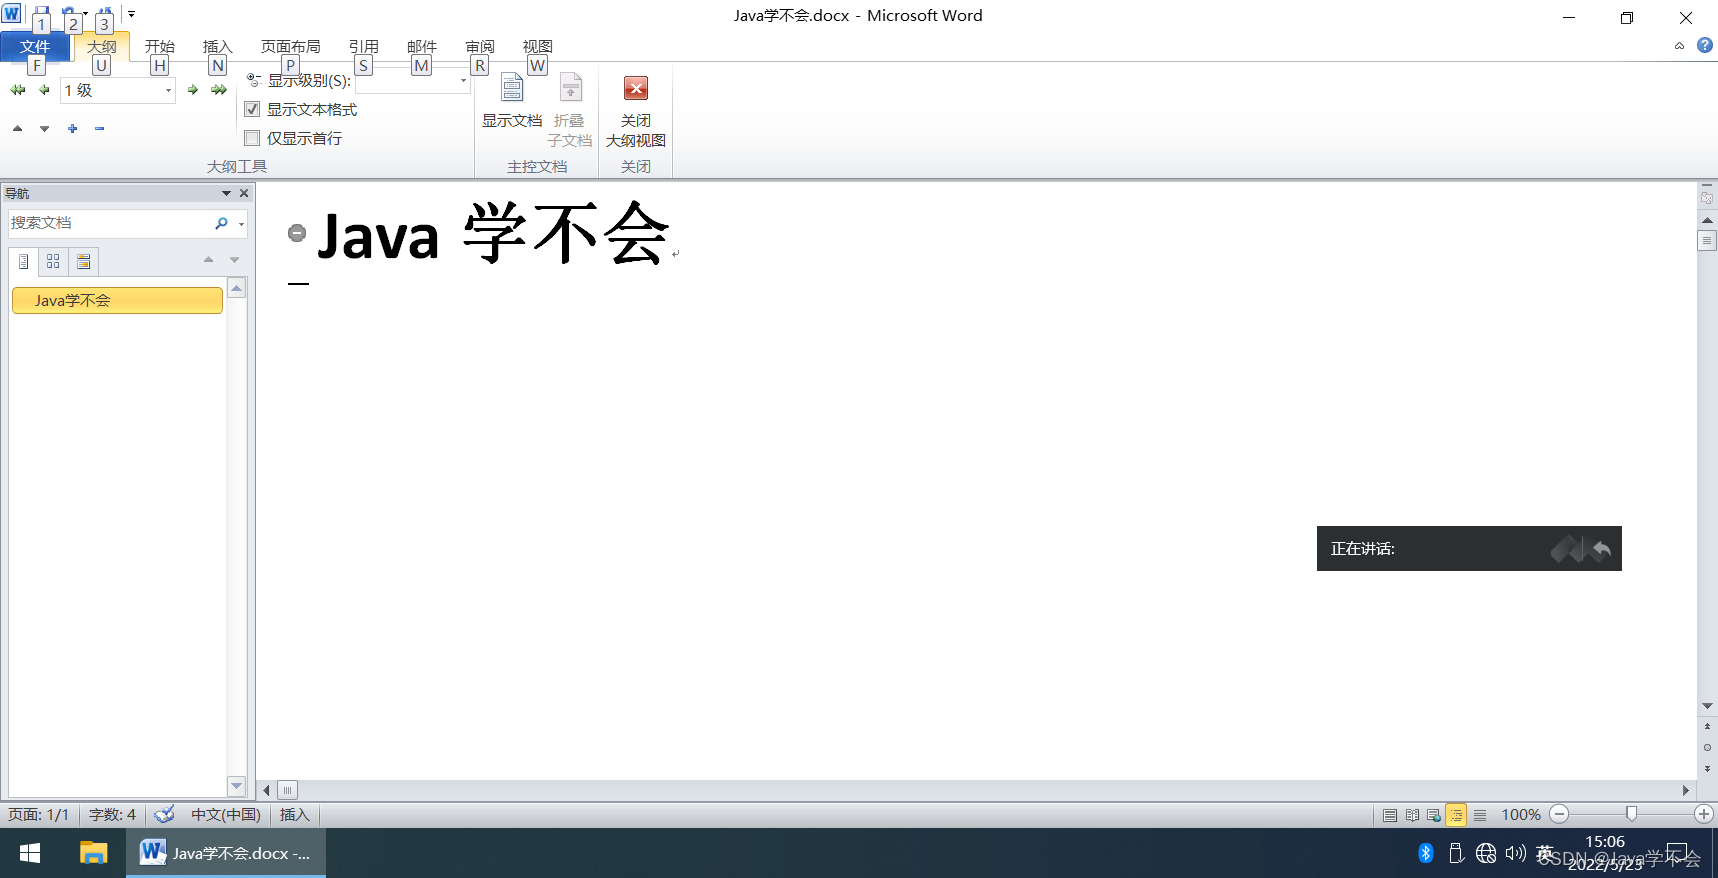The height and width of the screenshot is (878, 1718).
Task: Click volume speaker tray icon
Action: click(x=1516, y=853)
